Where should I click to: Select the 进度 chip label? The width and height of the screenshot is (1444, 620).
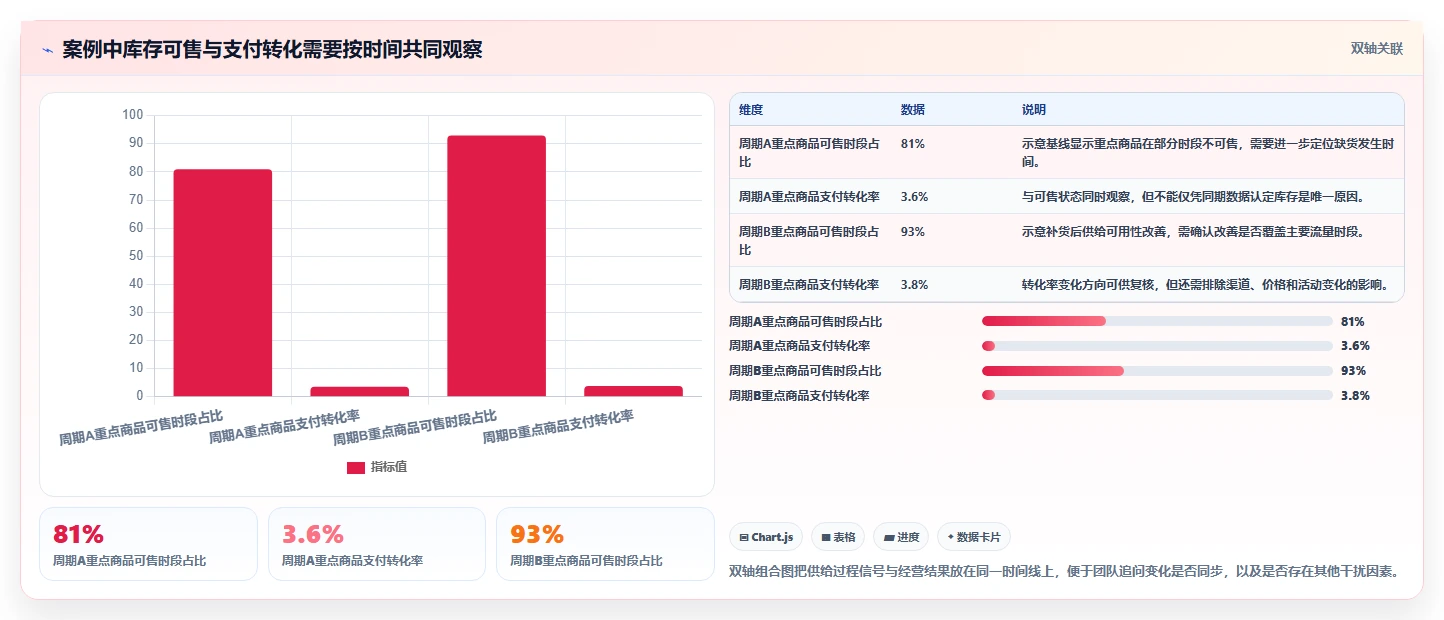point(908,537)
